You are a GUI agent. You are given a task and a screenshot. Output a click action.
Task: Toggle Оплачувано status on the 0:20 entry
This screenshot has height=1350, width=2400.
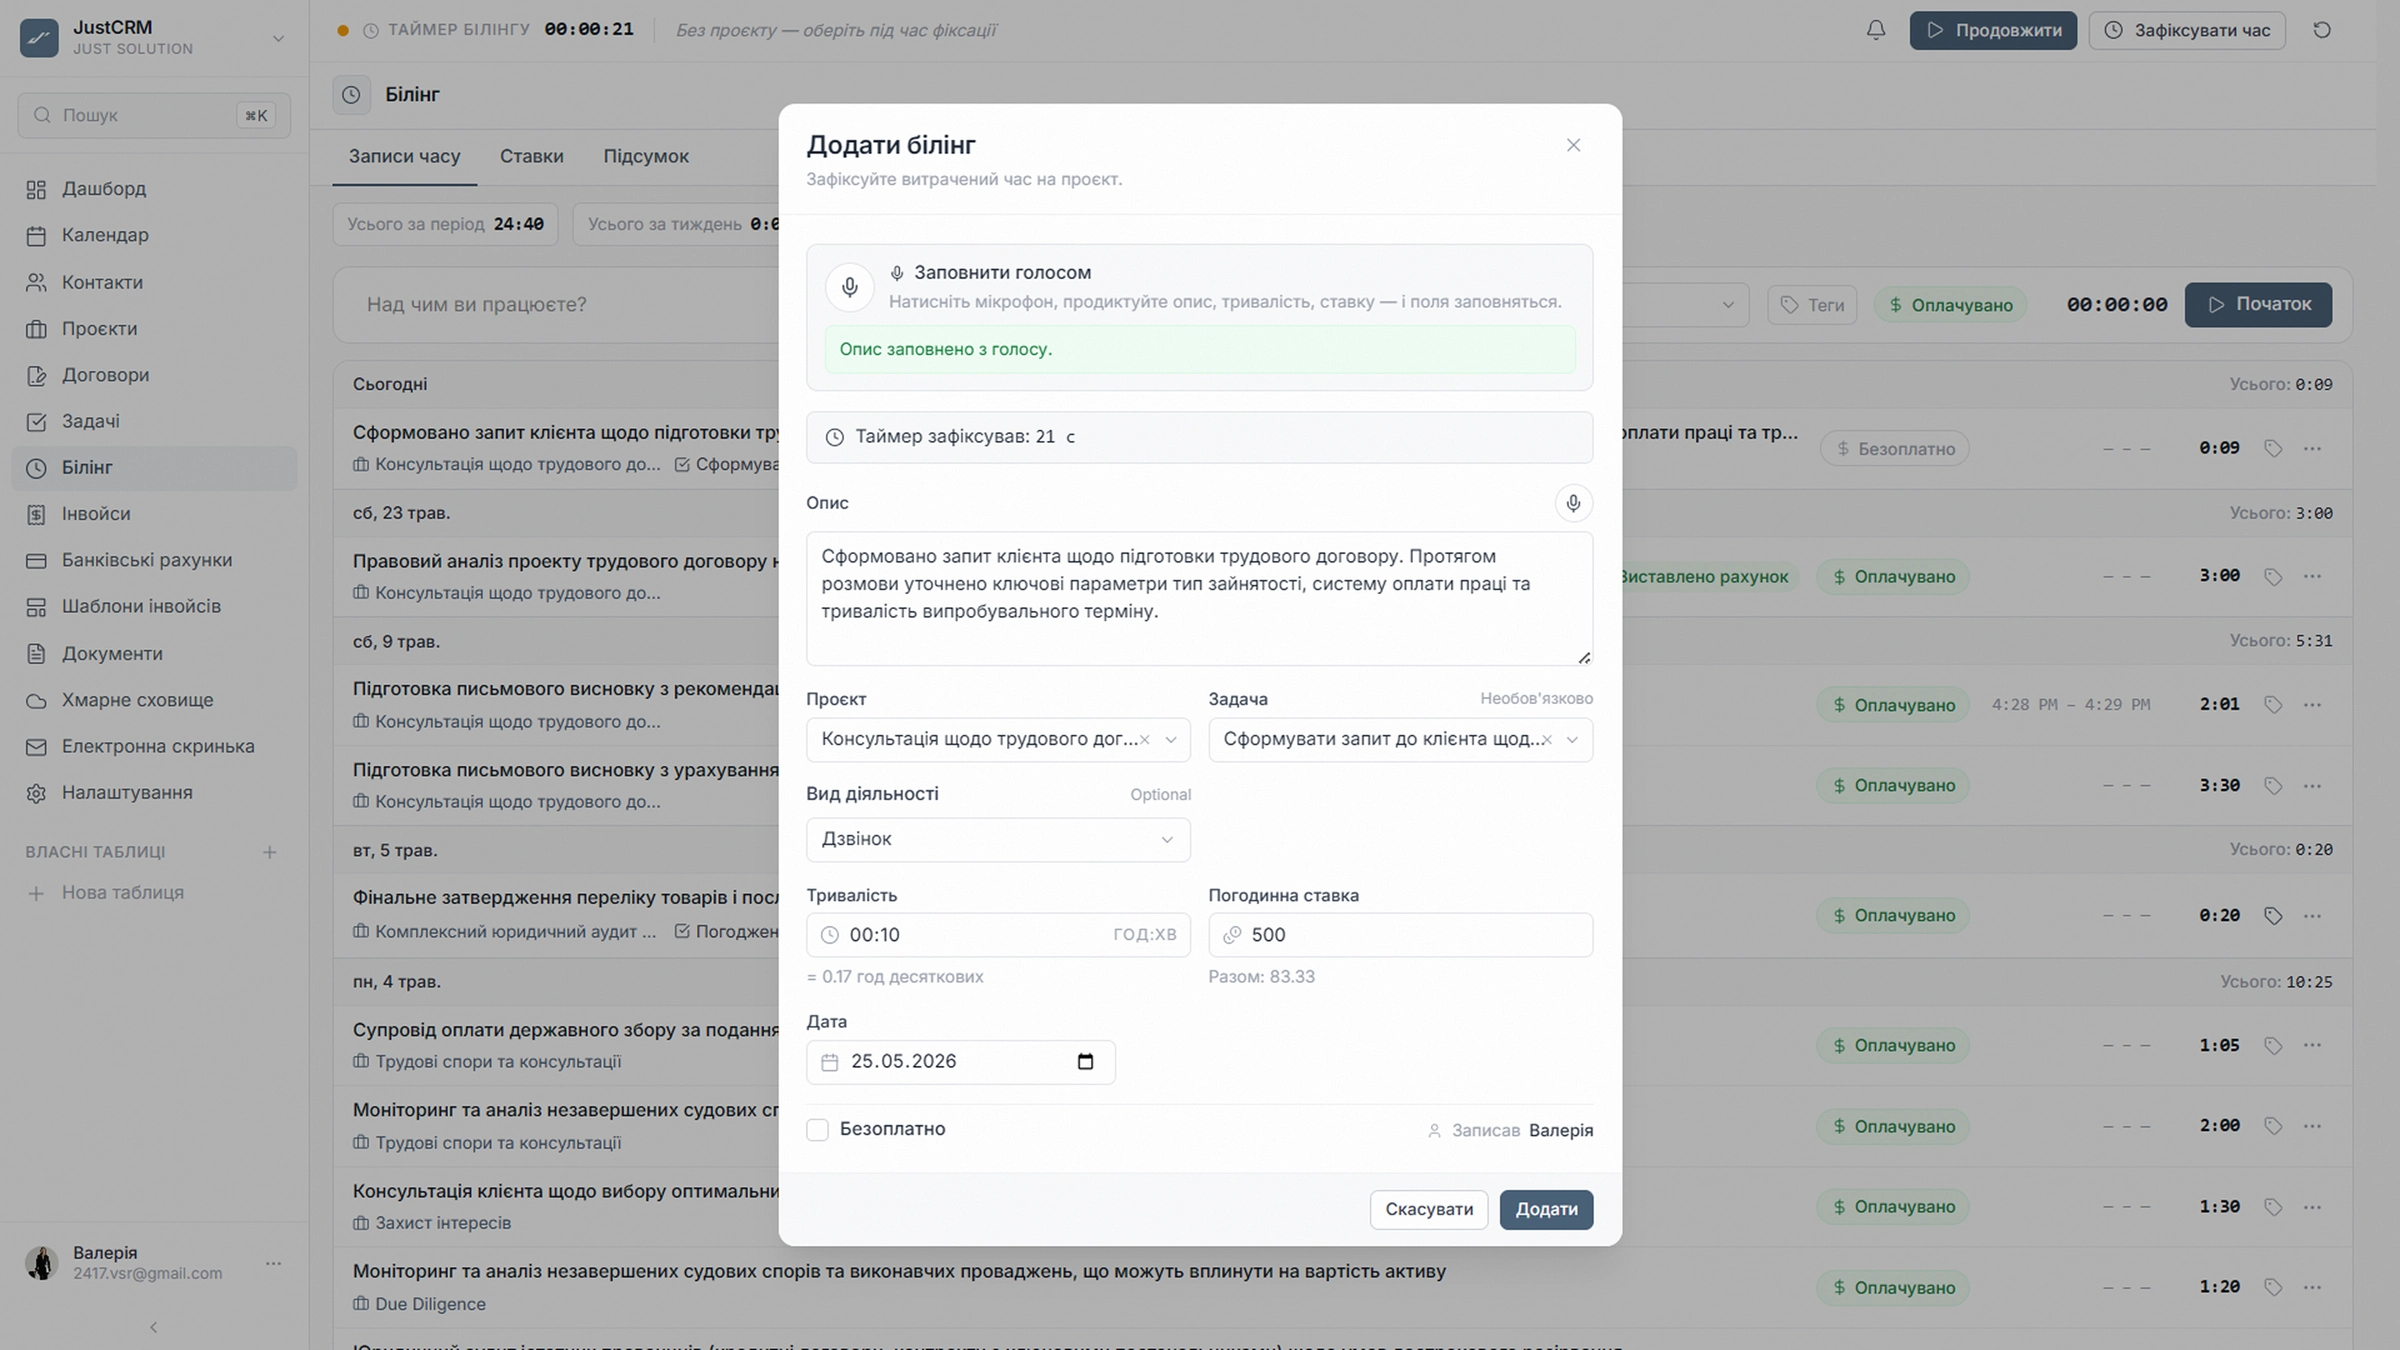click(x=1892, y=916)
